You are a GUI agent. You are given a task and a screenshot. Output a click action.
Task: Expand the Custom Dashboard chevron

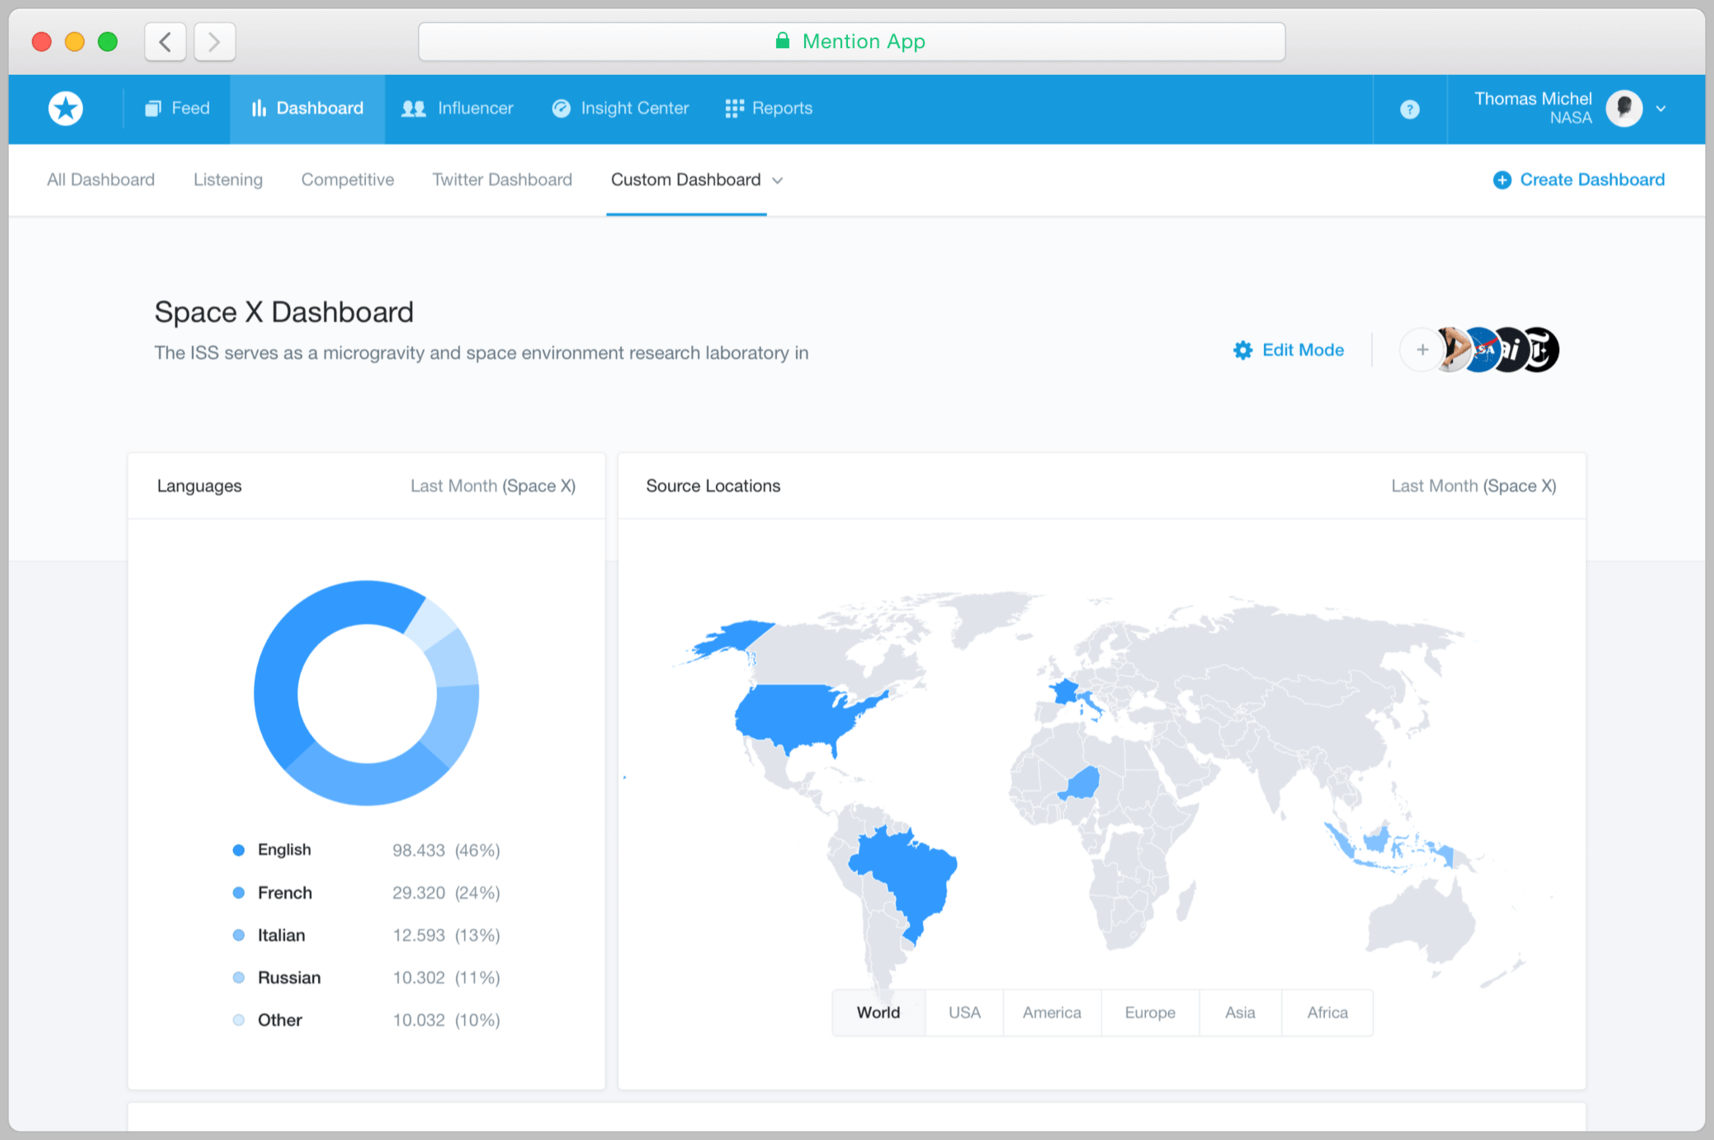pos(777,181)
